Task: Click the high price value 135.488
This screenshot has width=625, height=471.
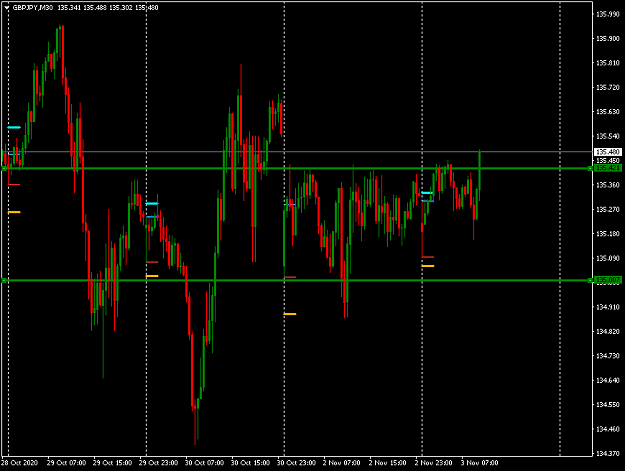Action: click(x=95, y=8)
